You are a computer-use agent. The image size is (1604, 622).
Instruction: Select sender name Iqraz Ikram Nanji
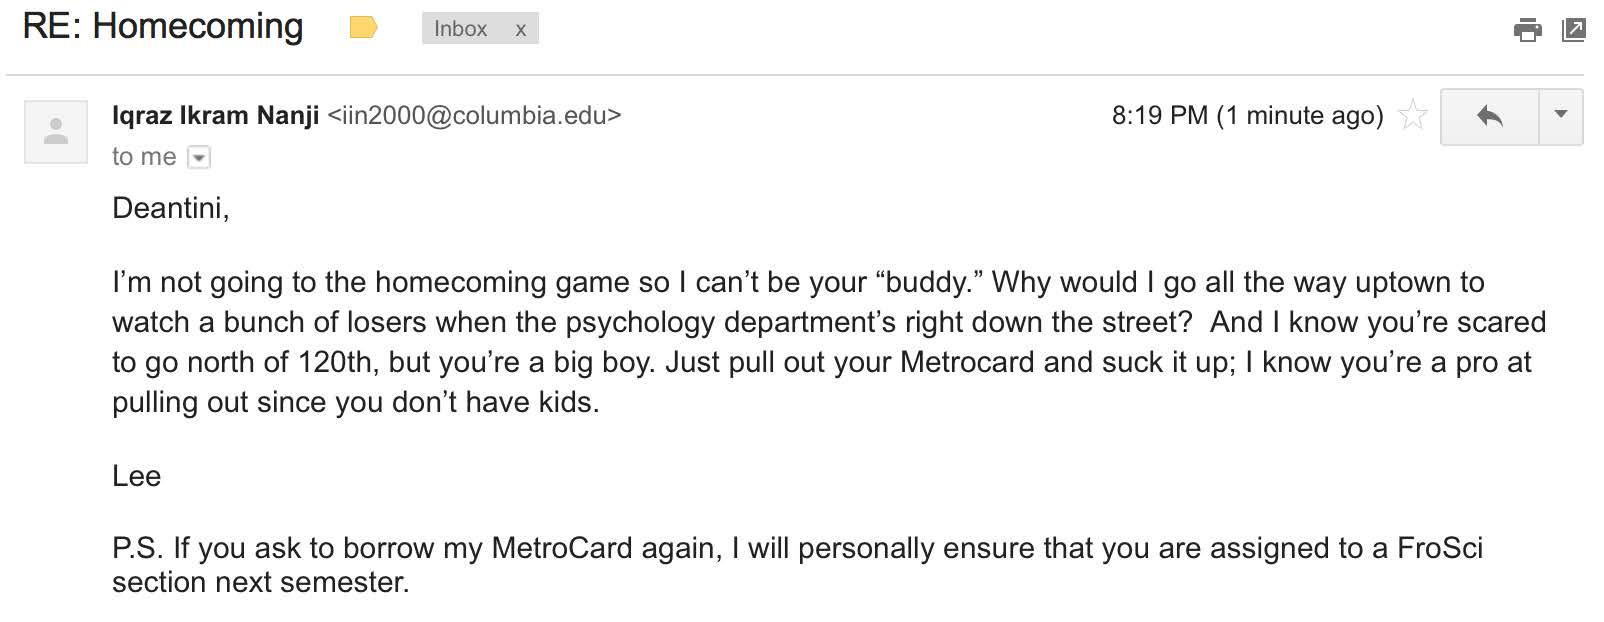[215, 115]
